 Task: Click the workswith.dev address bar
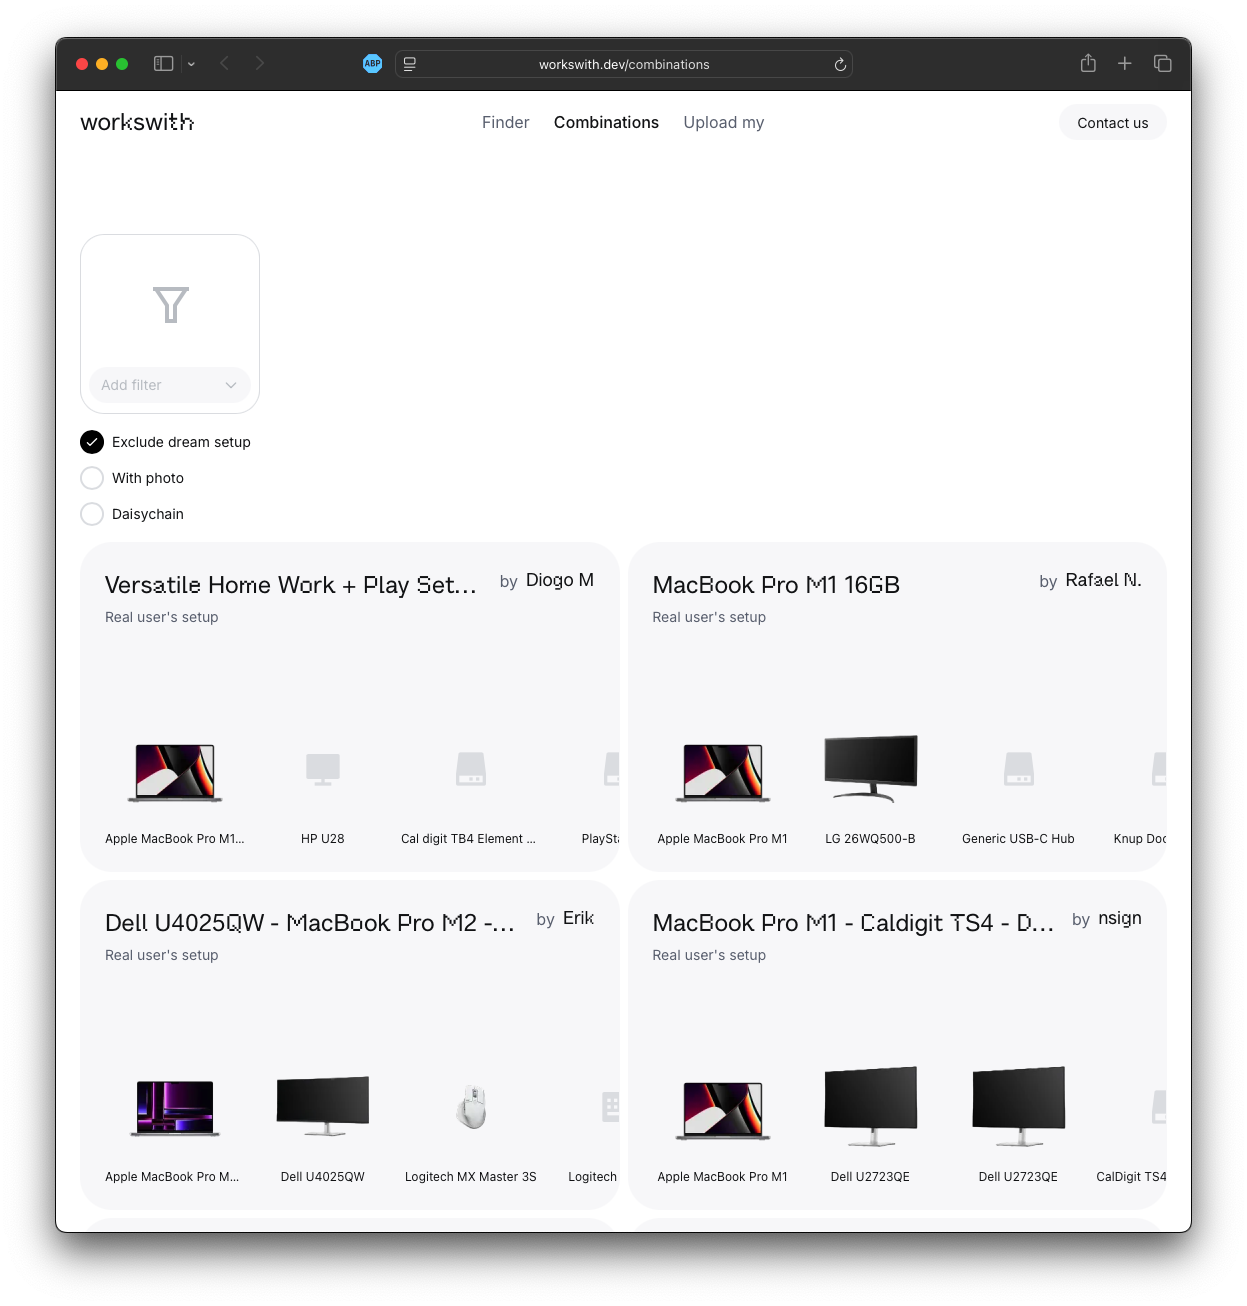coord(624,65)
